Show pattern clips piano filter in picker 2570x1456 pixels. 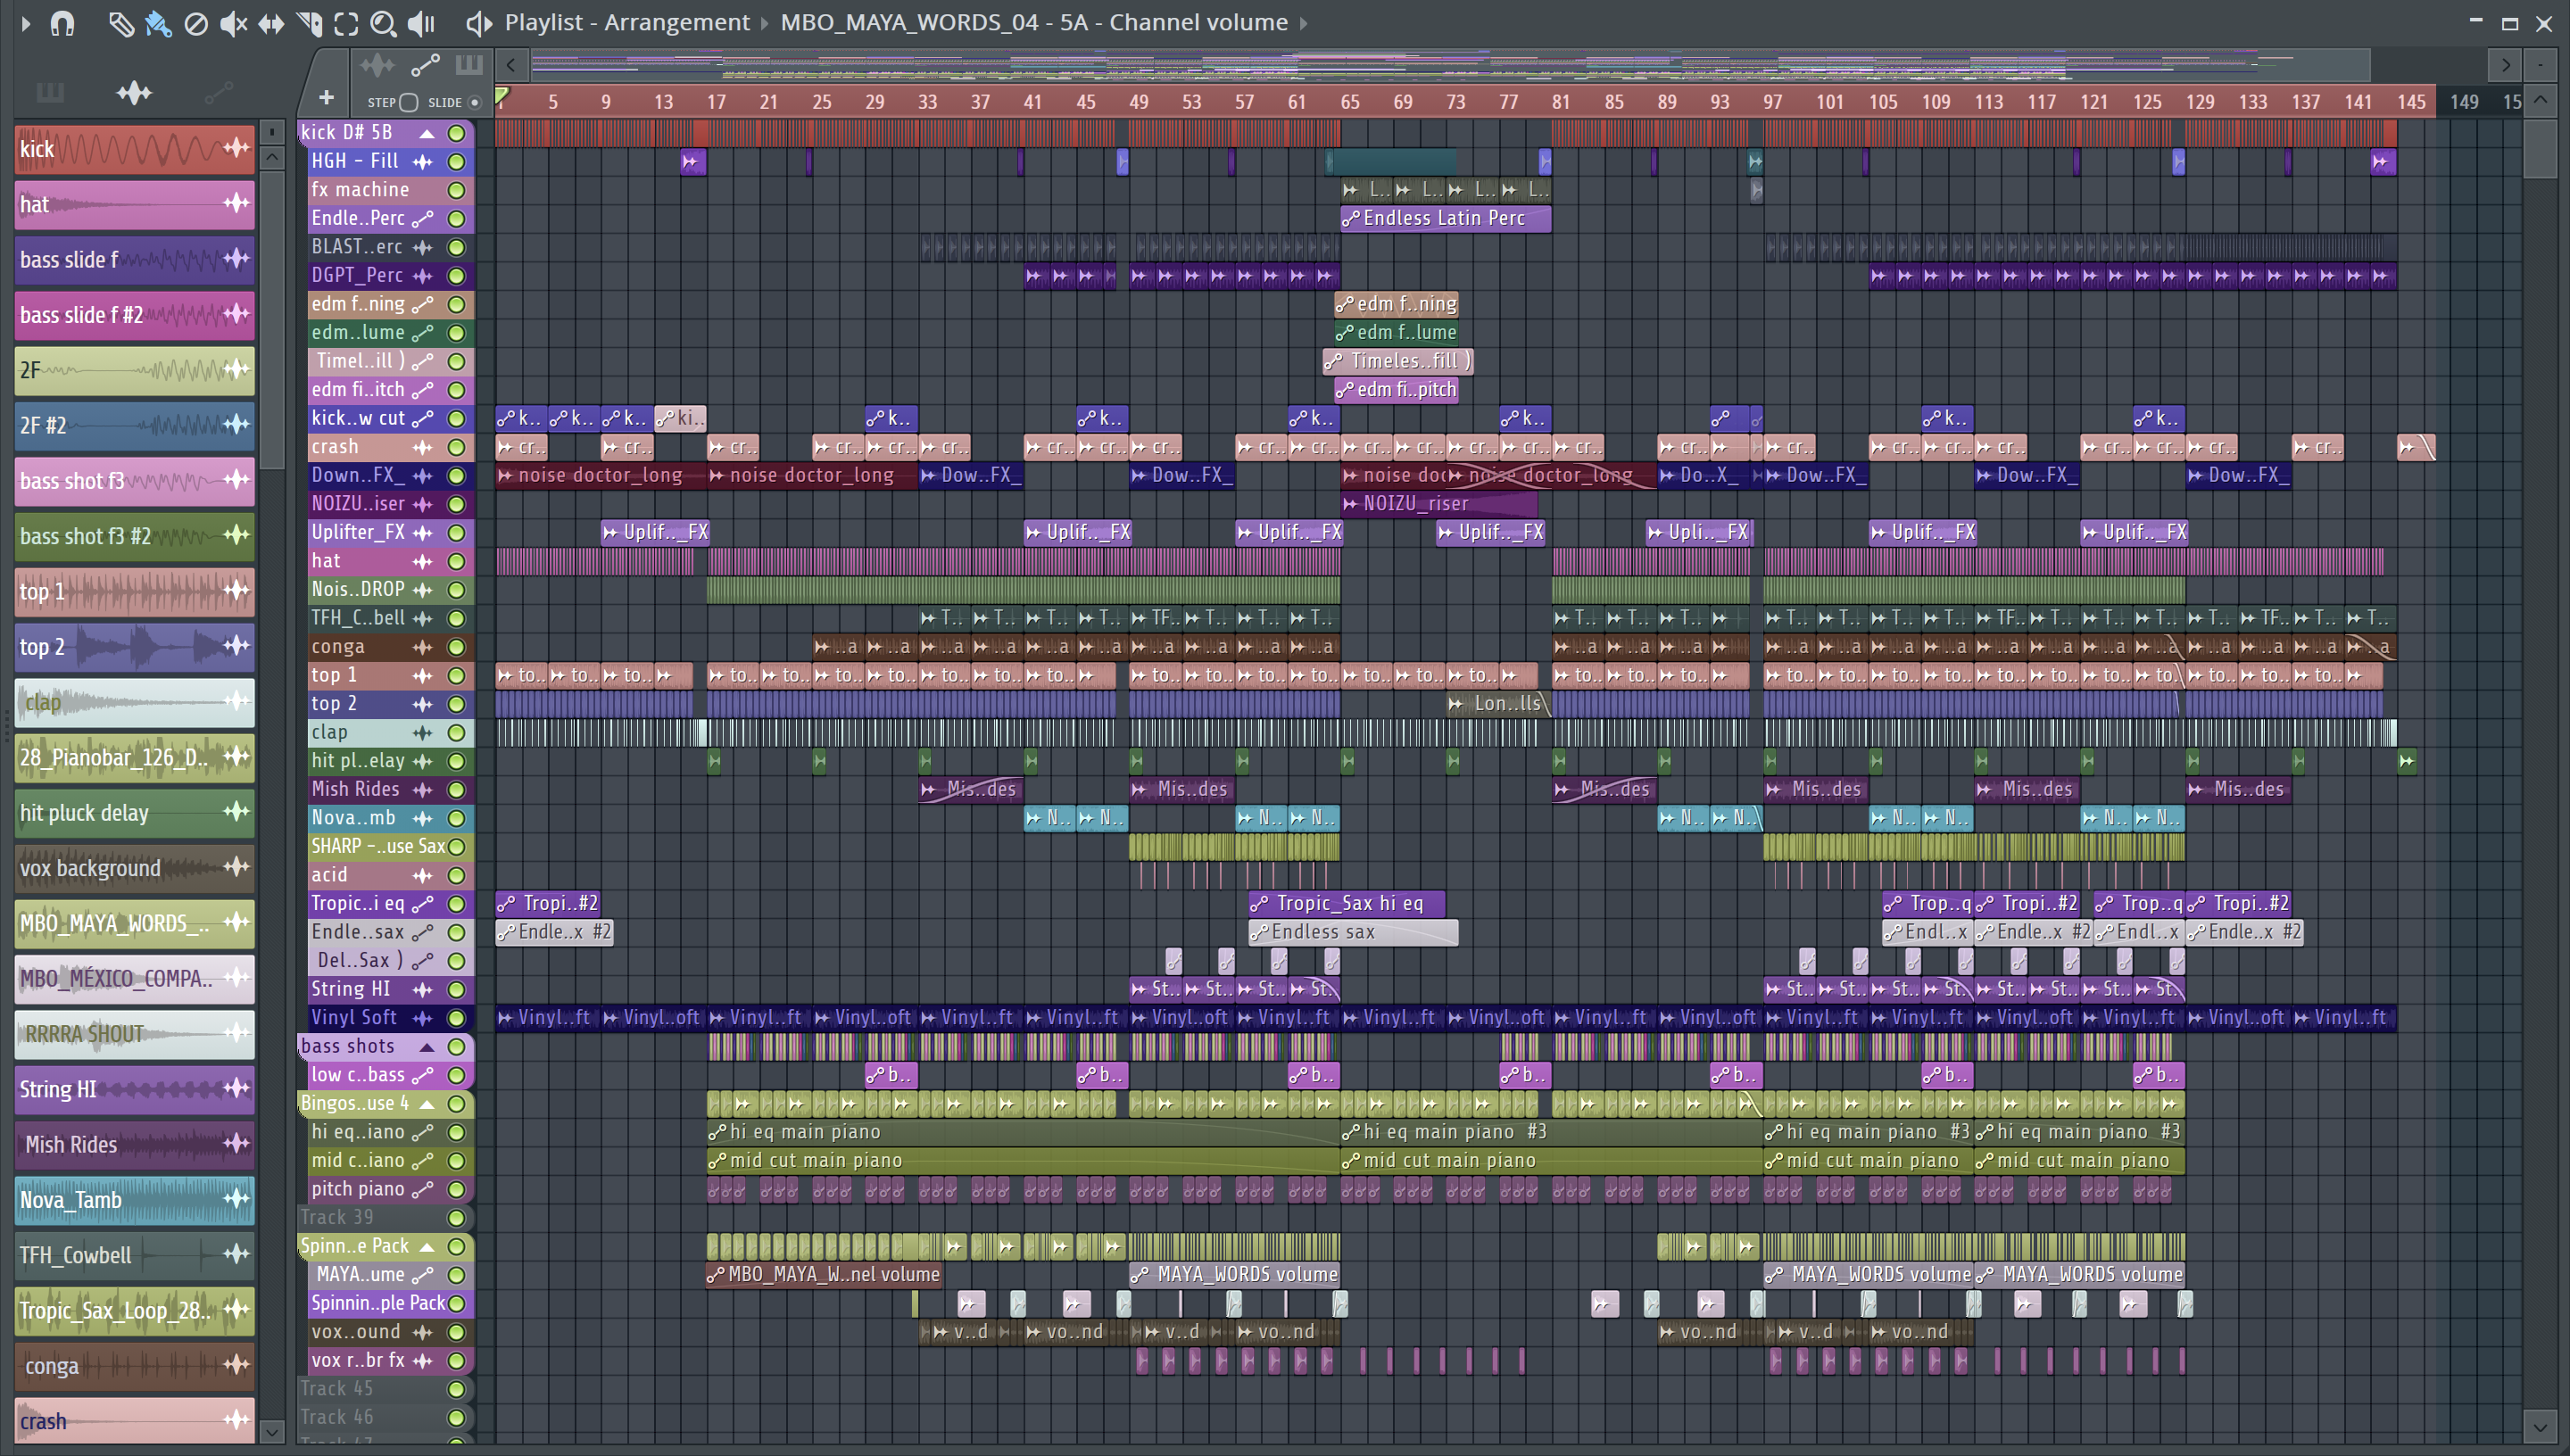point(49,93)
